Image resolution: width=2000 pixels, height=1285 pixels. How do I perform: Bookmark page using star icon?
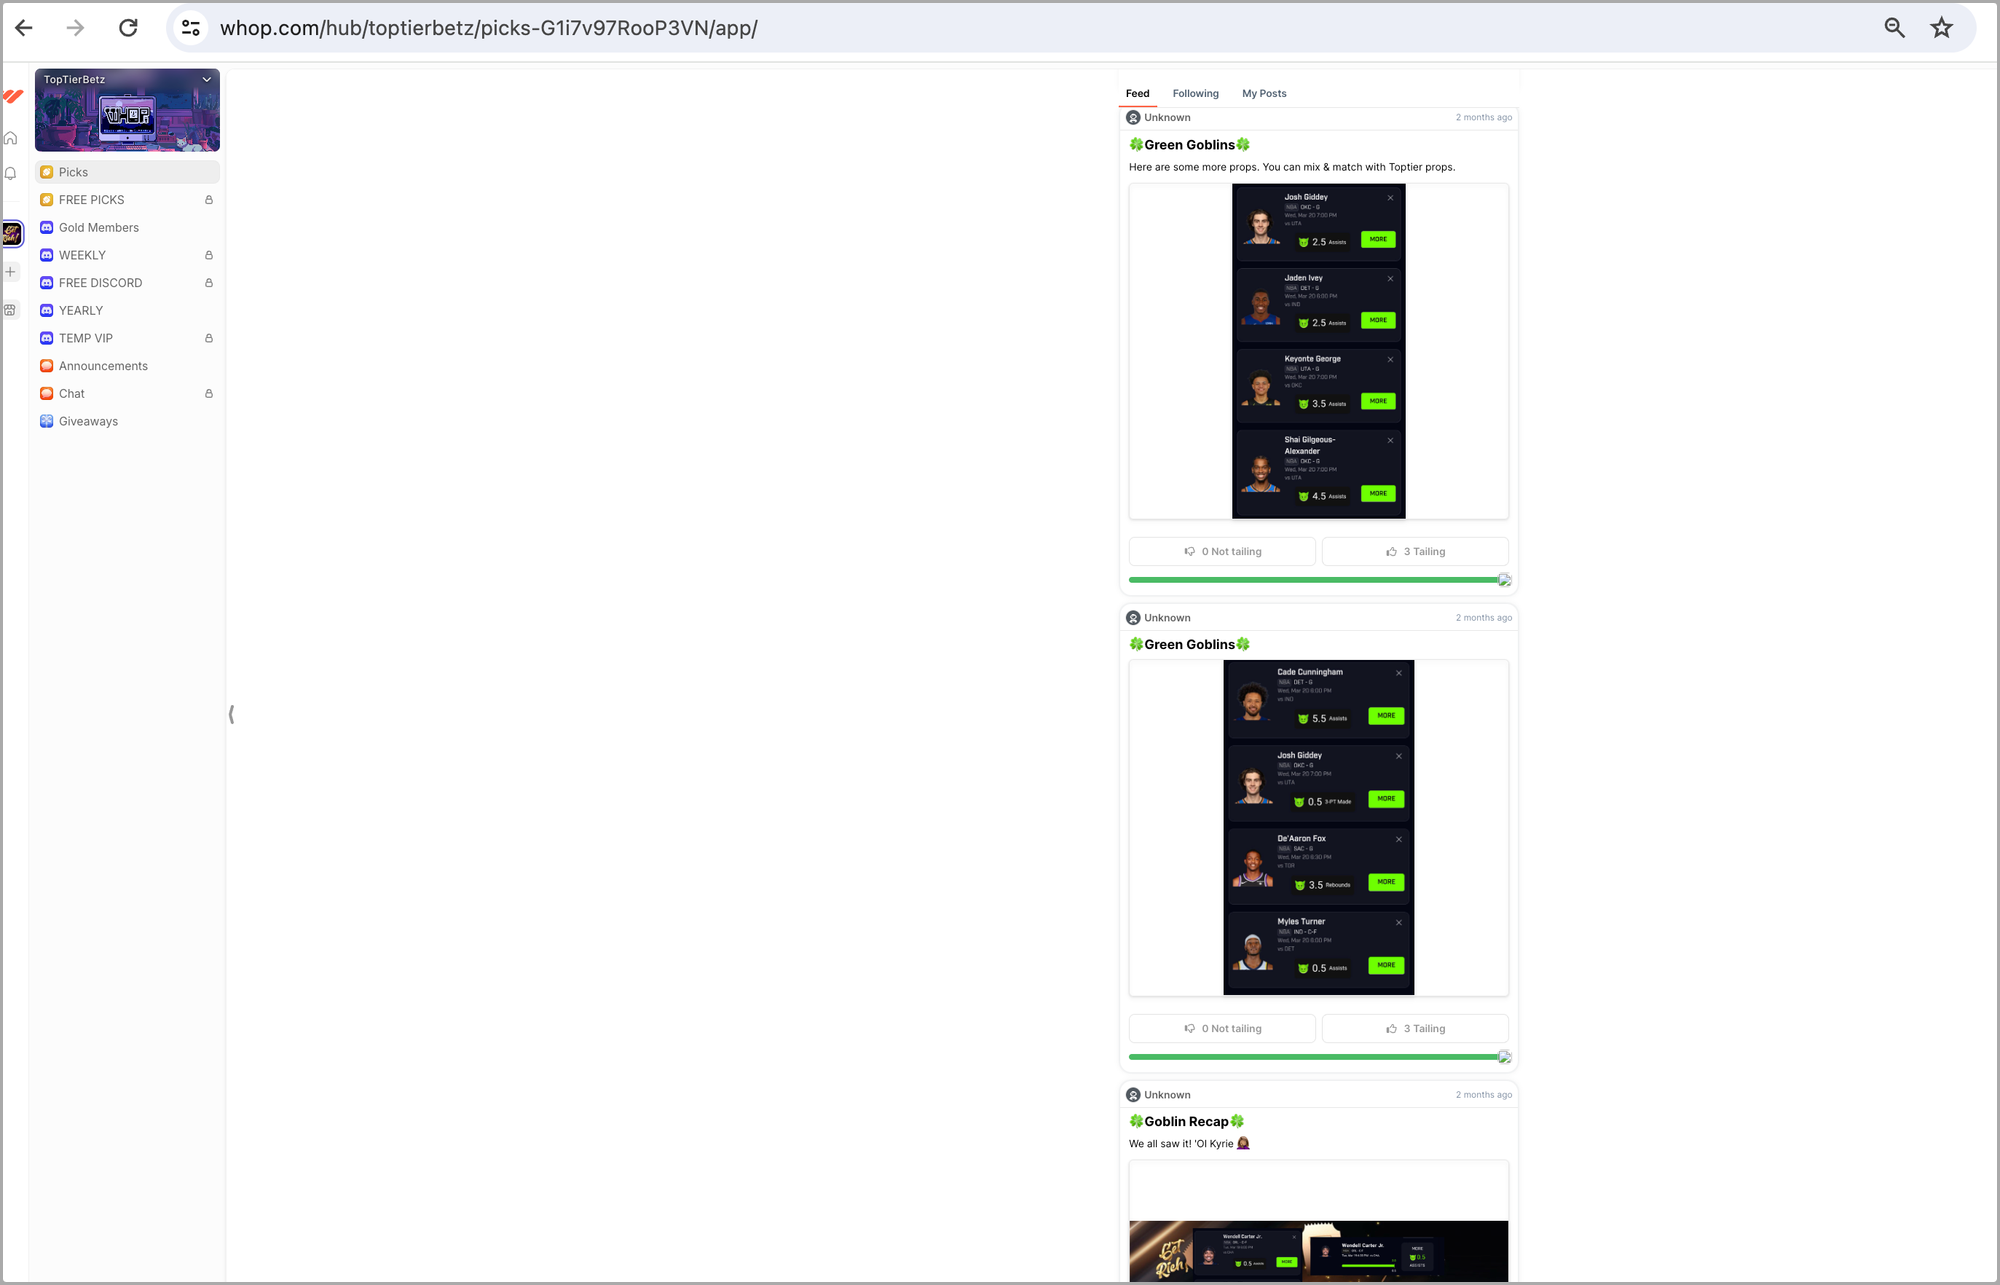click(1941, 28)
